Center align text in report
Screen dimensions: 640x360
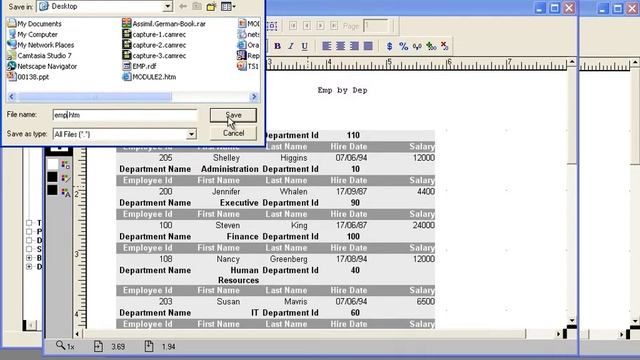pyautogui.click(x=340, y=46)
